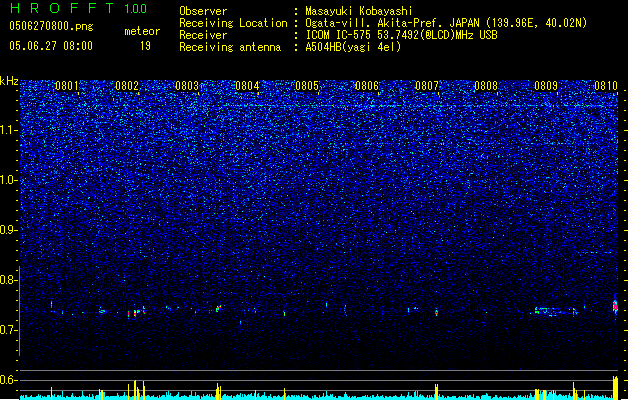Image resolution: width=629 pixels, height=400 pixels.
Task: Click the ICOM IC-575 receiver text
Action: tap(401, 35)
